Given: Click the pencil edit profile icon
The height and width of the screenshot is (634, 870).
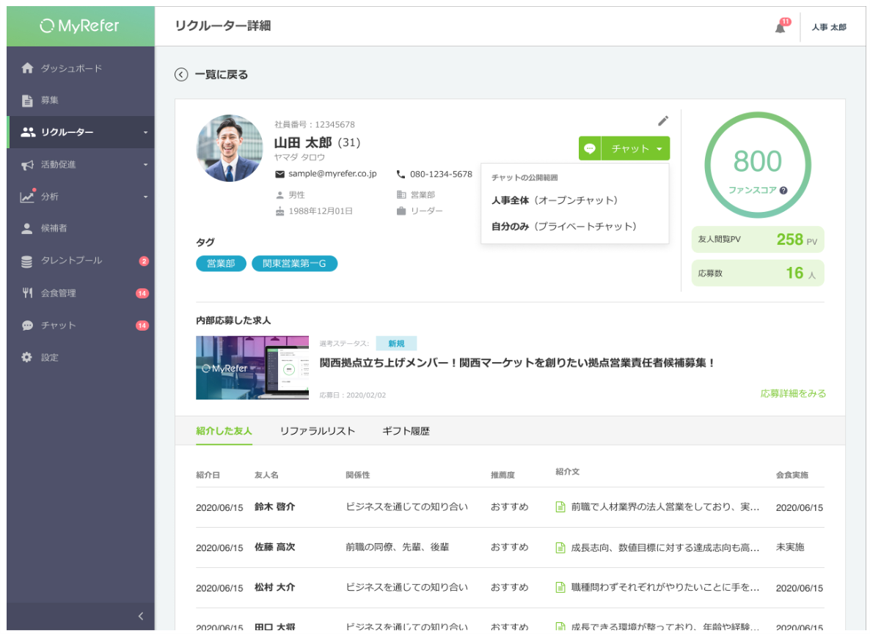Looking at the screenshot, I should click(663, 120).
